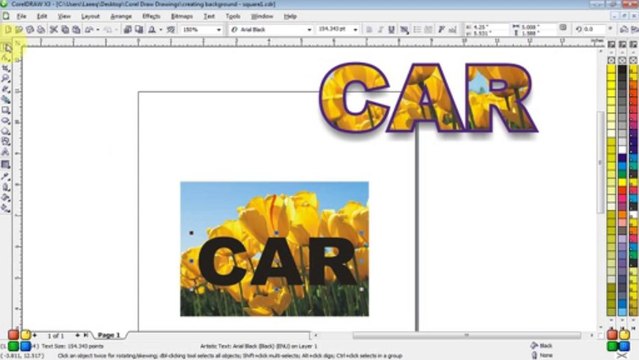639x360 pixels.
Task: Open the Application Launcher icon
Action: click(x=152, y=30)
